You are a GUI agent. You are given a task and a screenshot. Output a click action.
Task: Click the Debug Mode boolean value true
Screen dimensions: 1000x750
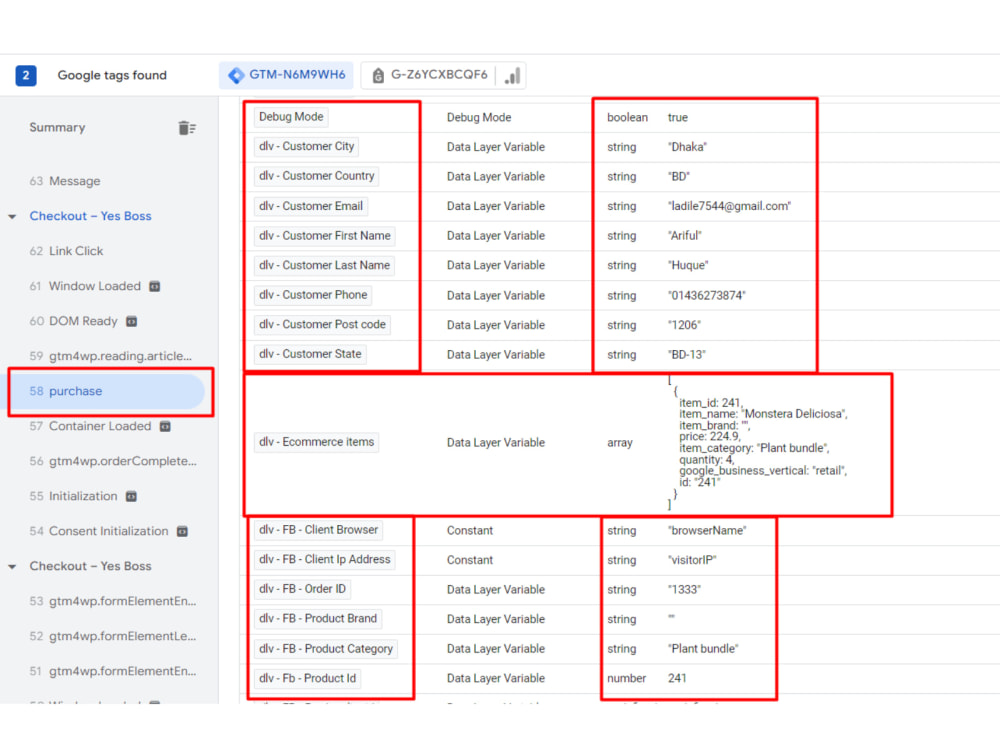pyautogui.click(x=678, y=117)
